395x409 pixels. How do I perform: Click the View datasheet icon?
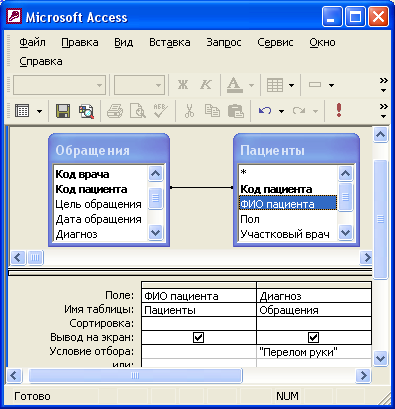coord(22,111)
